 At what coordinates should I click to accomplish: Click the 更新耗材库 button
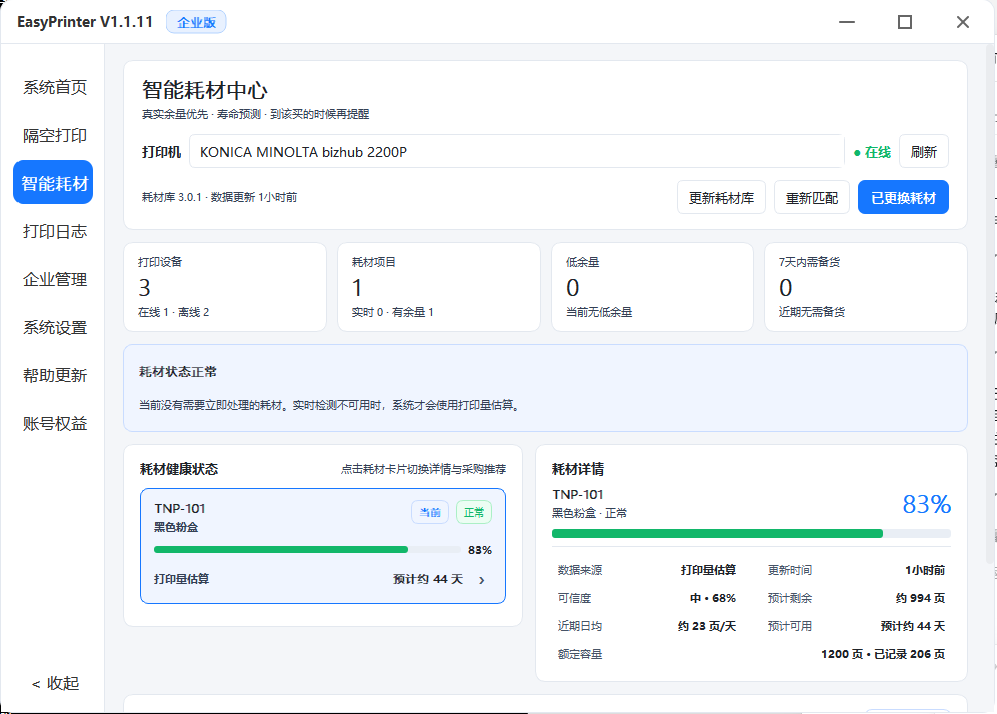click(x=721, y=198)
